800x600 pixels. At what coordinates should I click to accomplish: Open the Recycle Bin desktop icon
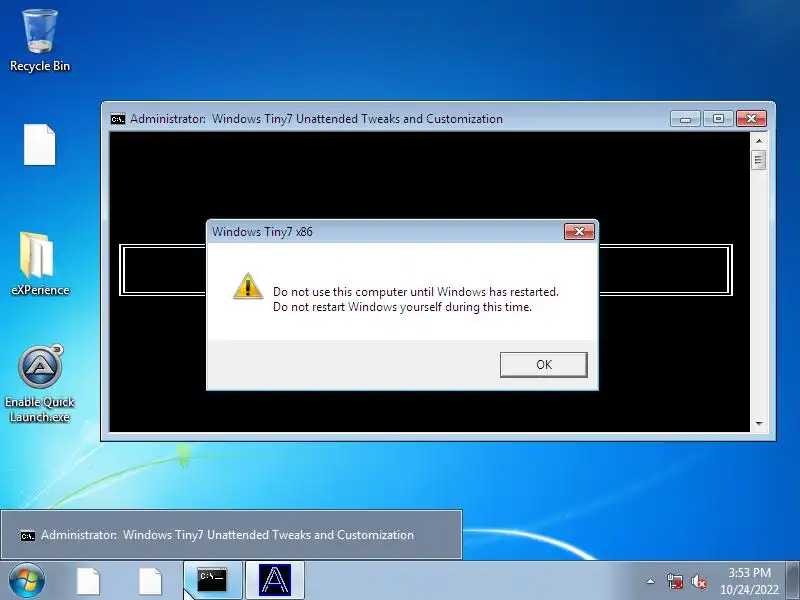click(40, 41)
